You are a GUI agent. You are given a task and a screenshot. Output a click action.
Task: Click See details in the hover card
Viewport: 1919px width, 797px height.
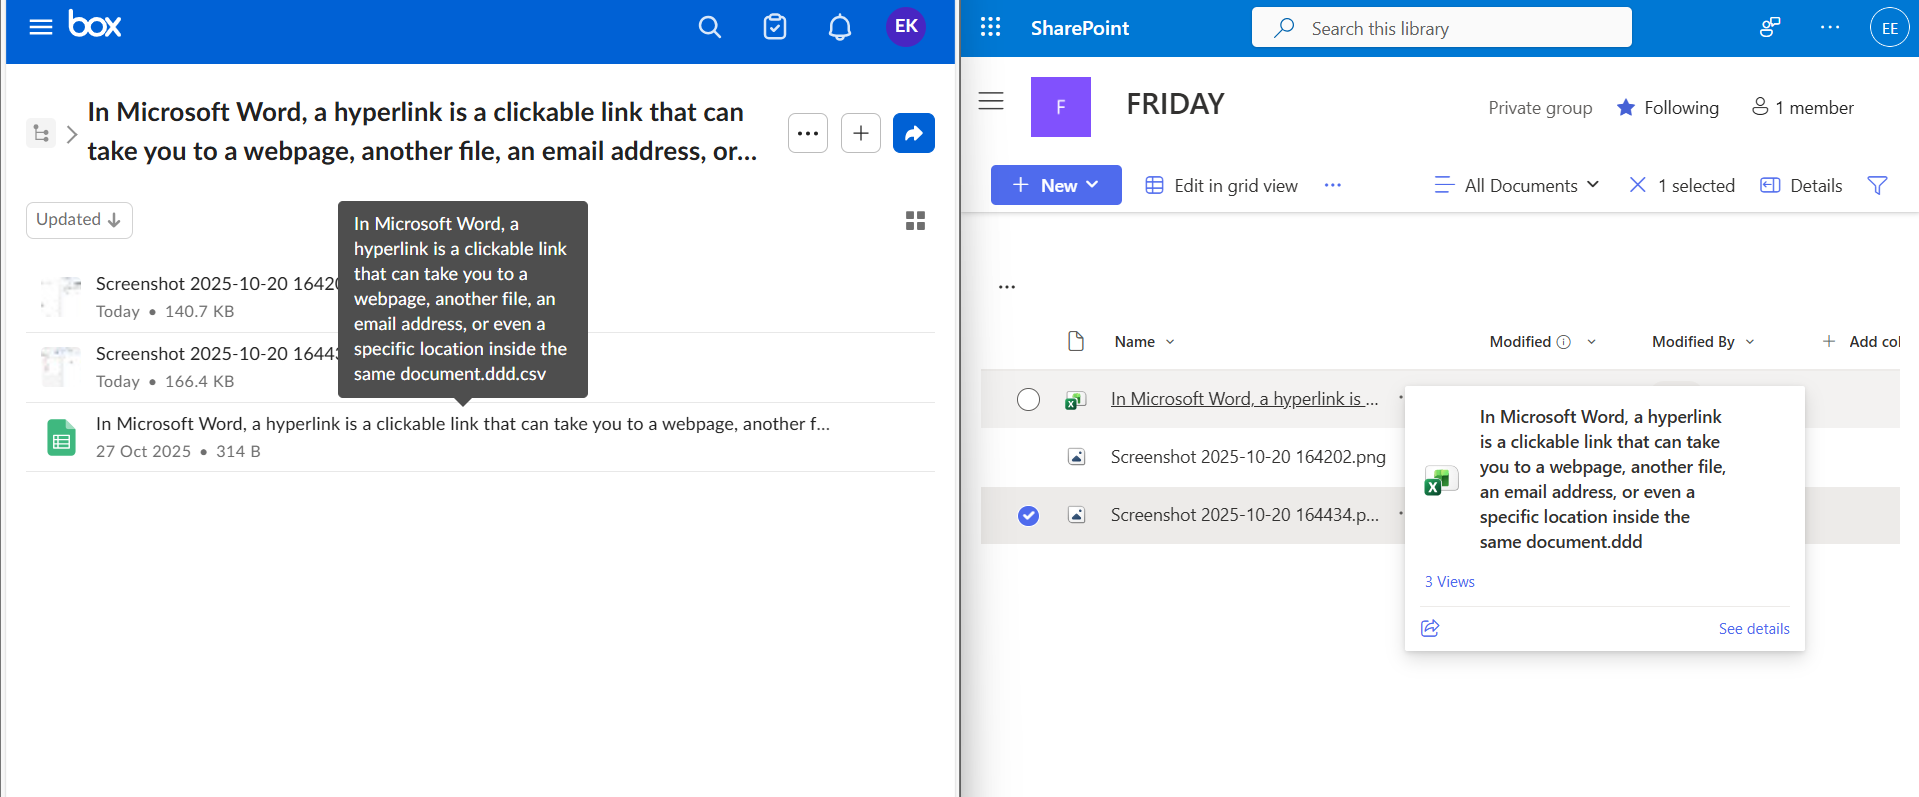(x=1754, y=629)
